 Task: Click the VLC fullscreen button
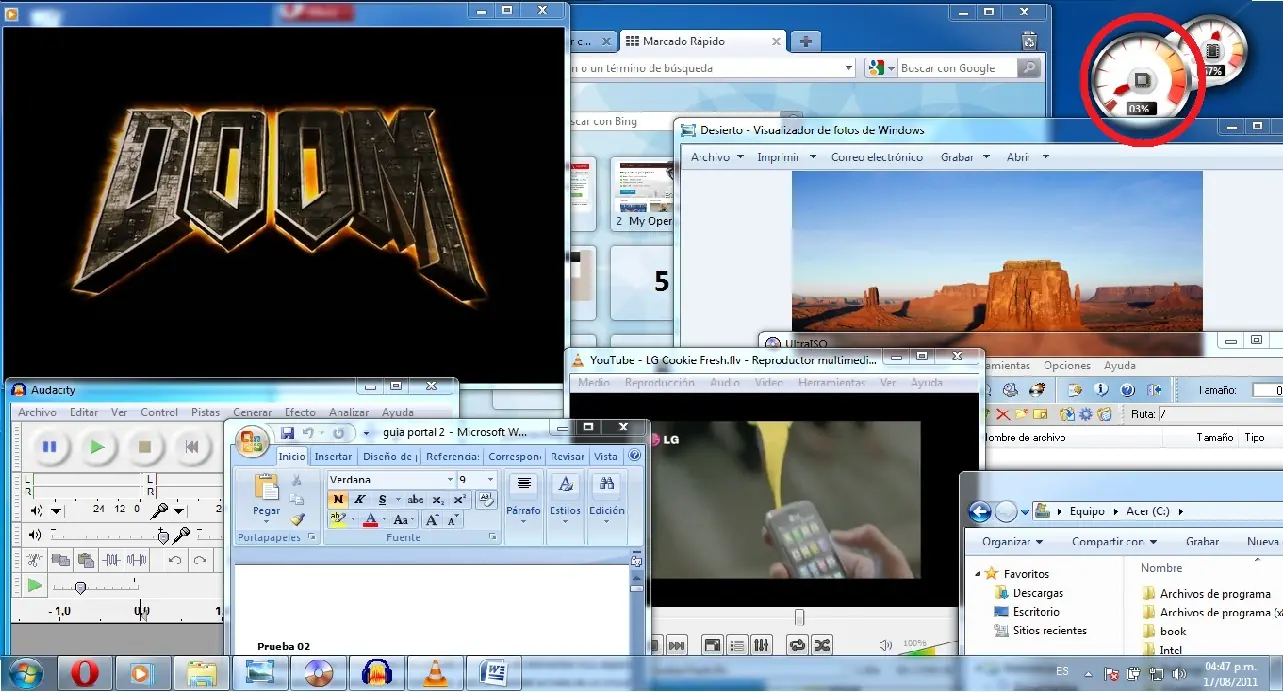point(712,645)
